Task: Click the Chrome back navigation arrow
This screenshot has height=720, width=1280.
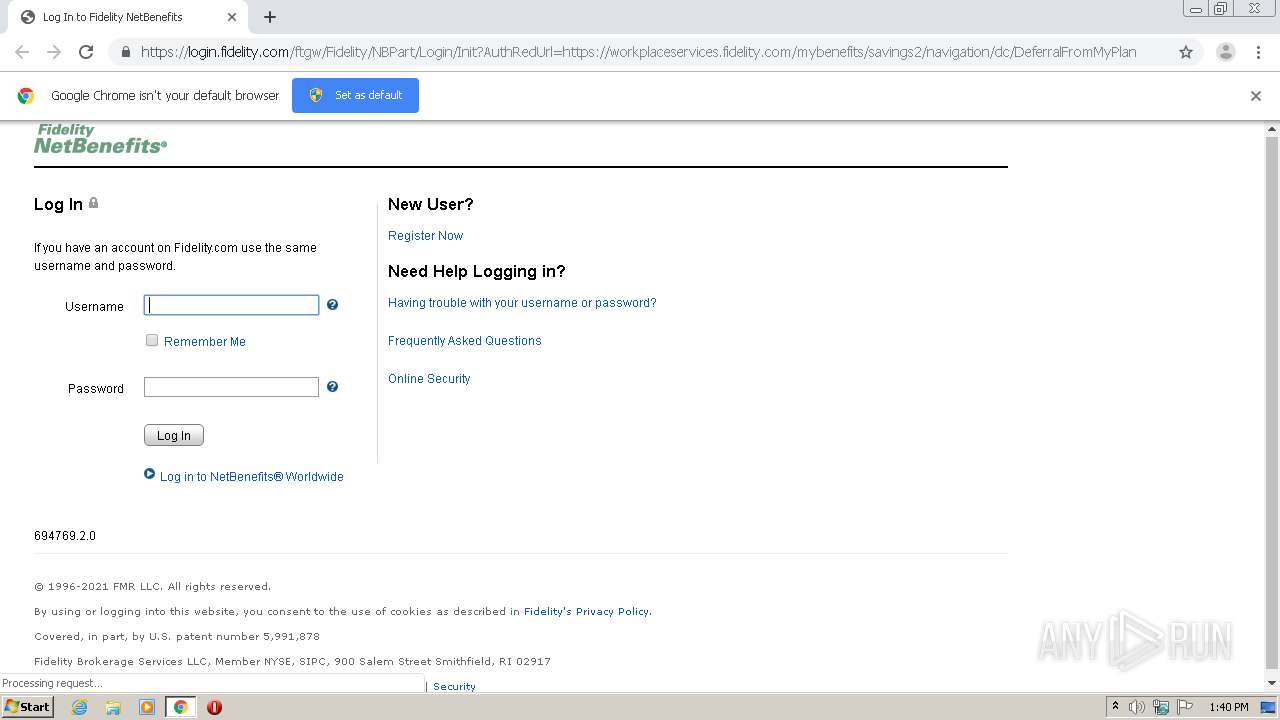Action: [x=22, y=52]
